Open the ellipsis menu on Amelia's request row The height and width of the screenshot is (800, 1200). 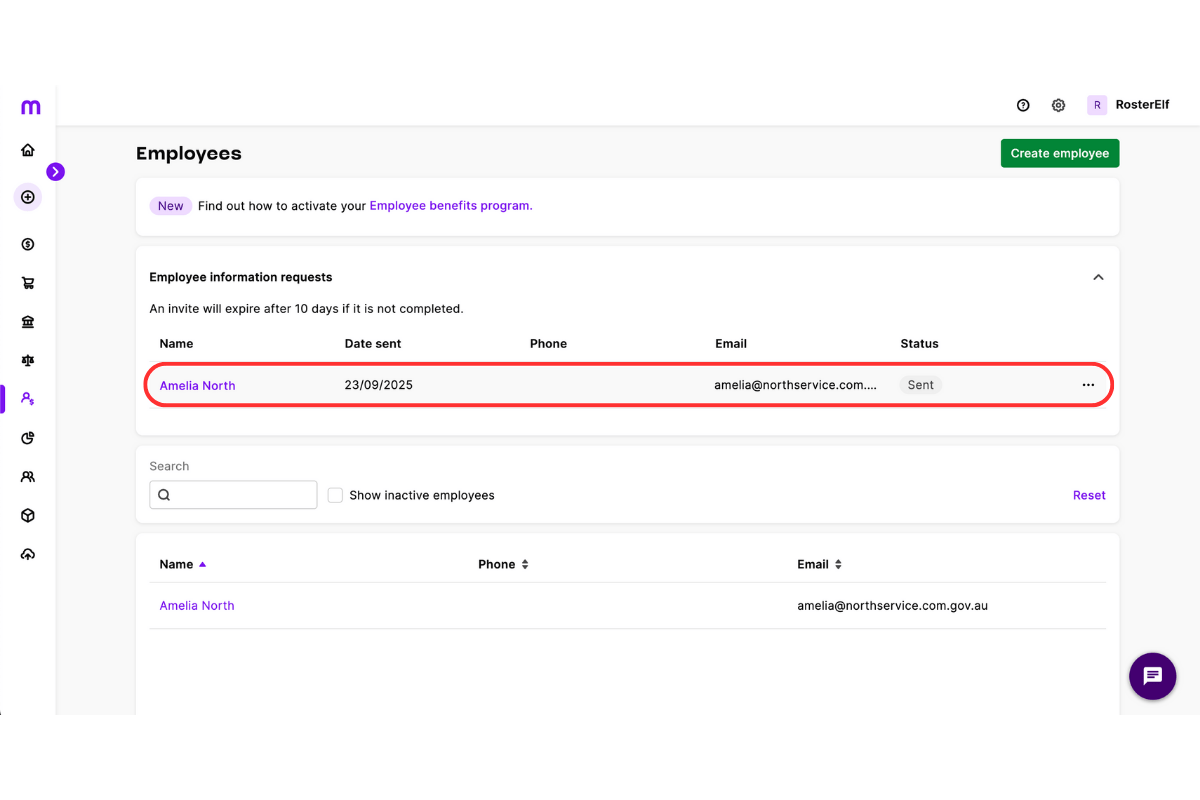coord(1087,384)
